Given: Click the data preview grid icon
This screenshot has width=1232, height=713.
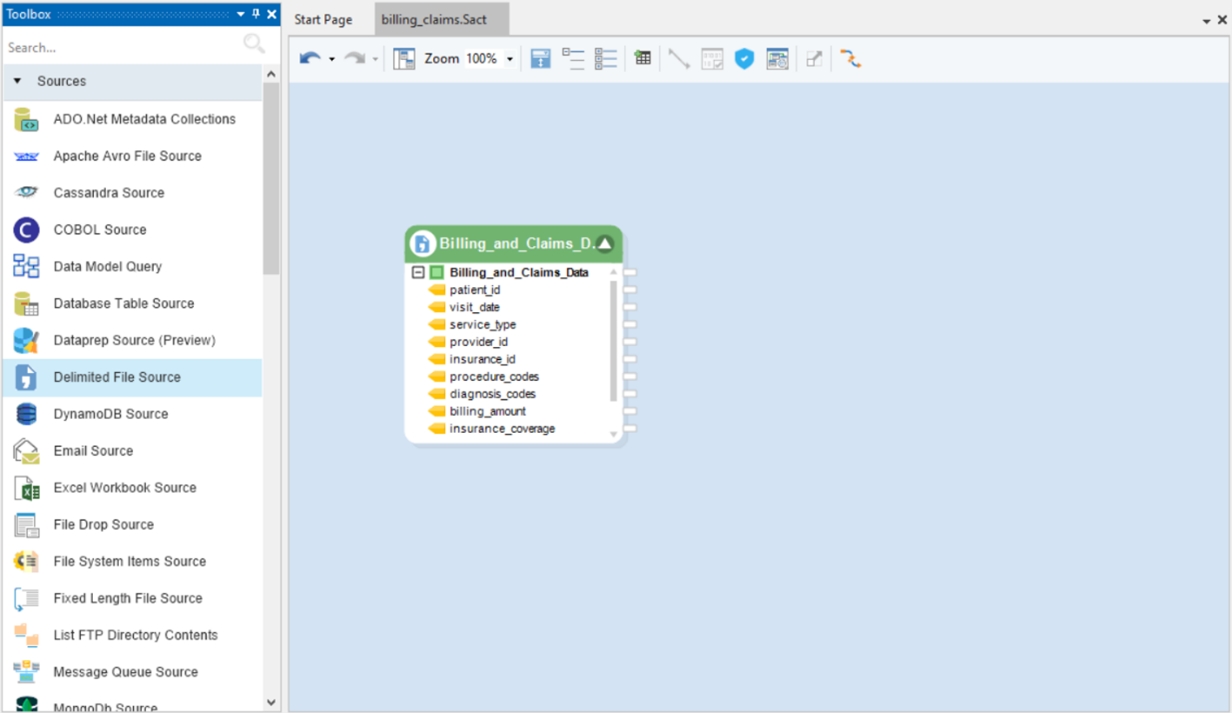Looking at the screenshot, I should coord(643,59).
